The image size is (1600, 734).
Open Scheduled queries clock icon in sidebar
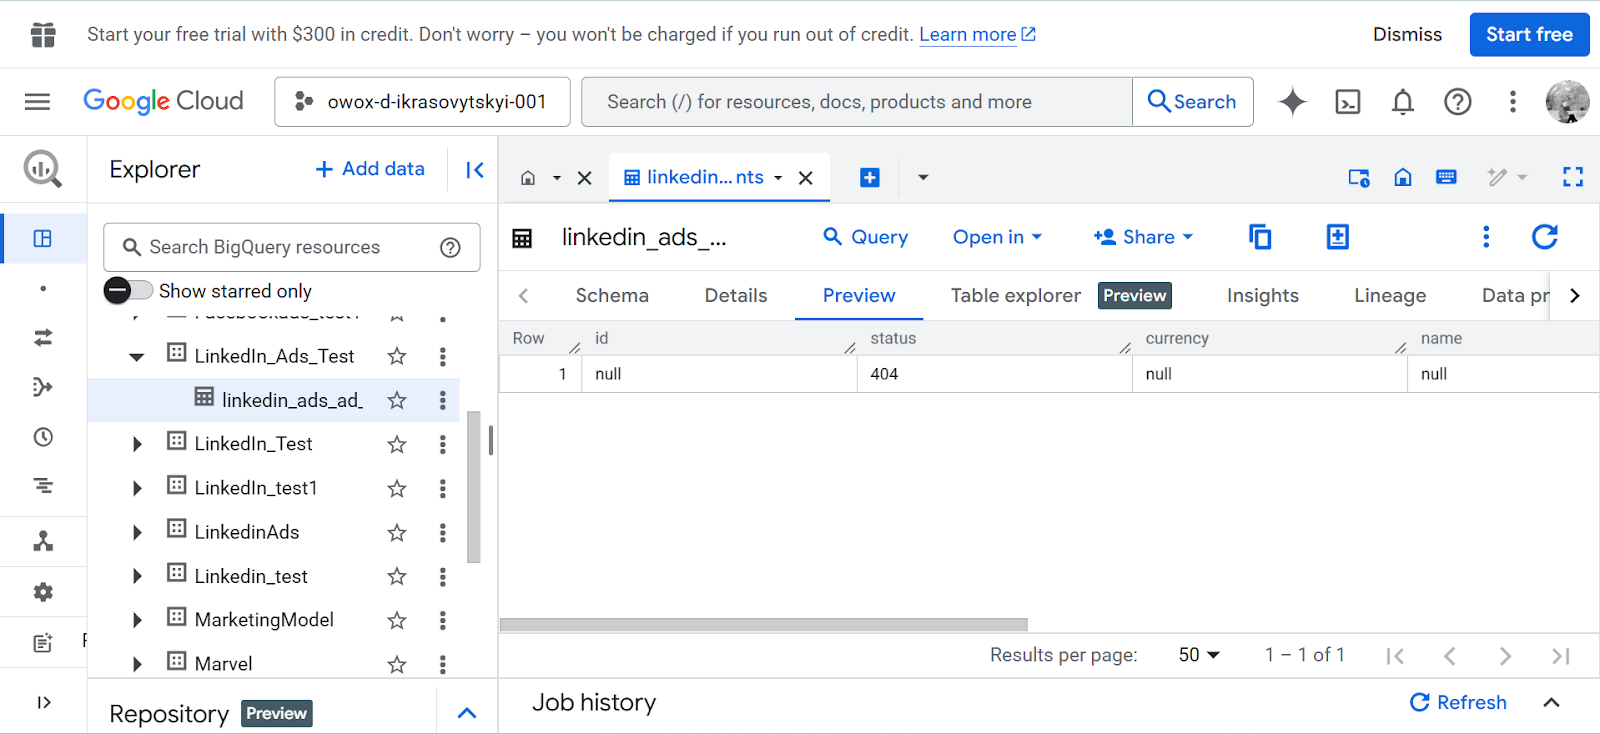(x=42, y=437)
